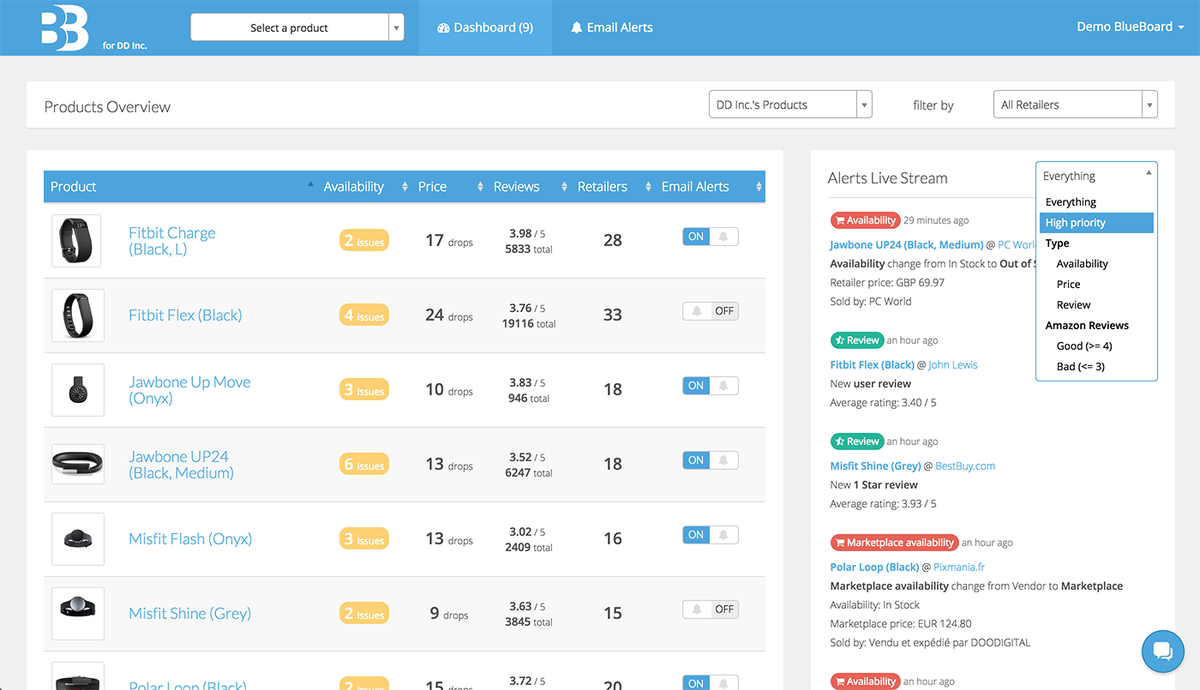Open the All Retailers filter dropdown
The image size is (1200, 690).
pyautogui.click(x=1075, y=104)
